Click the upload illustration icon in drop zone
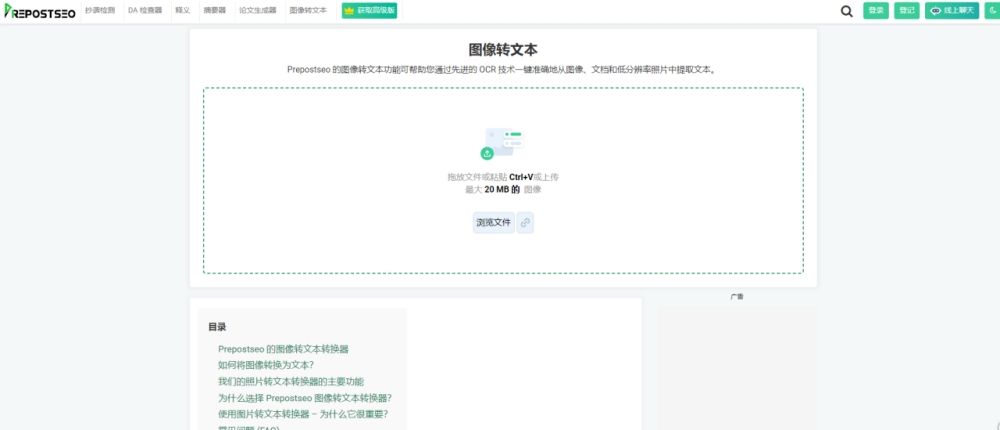Screen dimensions: 1000x430 click(503, 144)
